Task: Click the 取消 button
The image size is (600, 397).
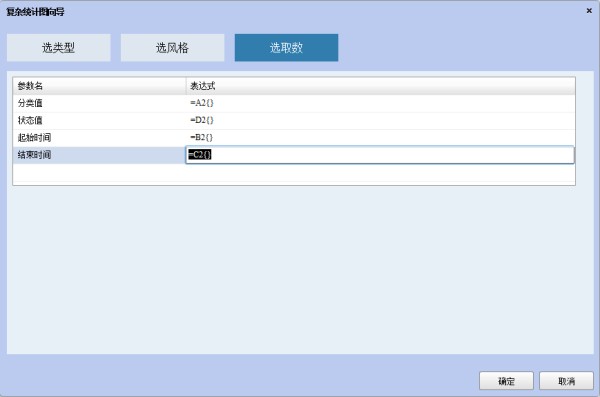Action: click(566, 381)
